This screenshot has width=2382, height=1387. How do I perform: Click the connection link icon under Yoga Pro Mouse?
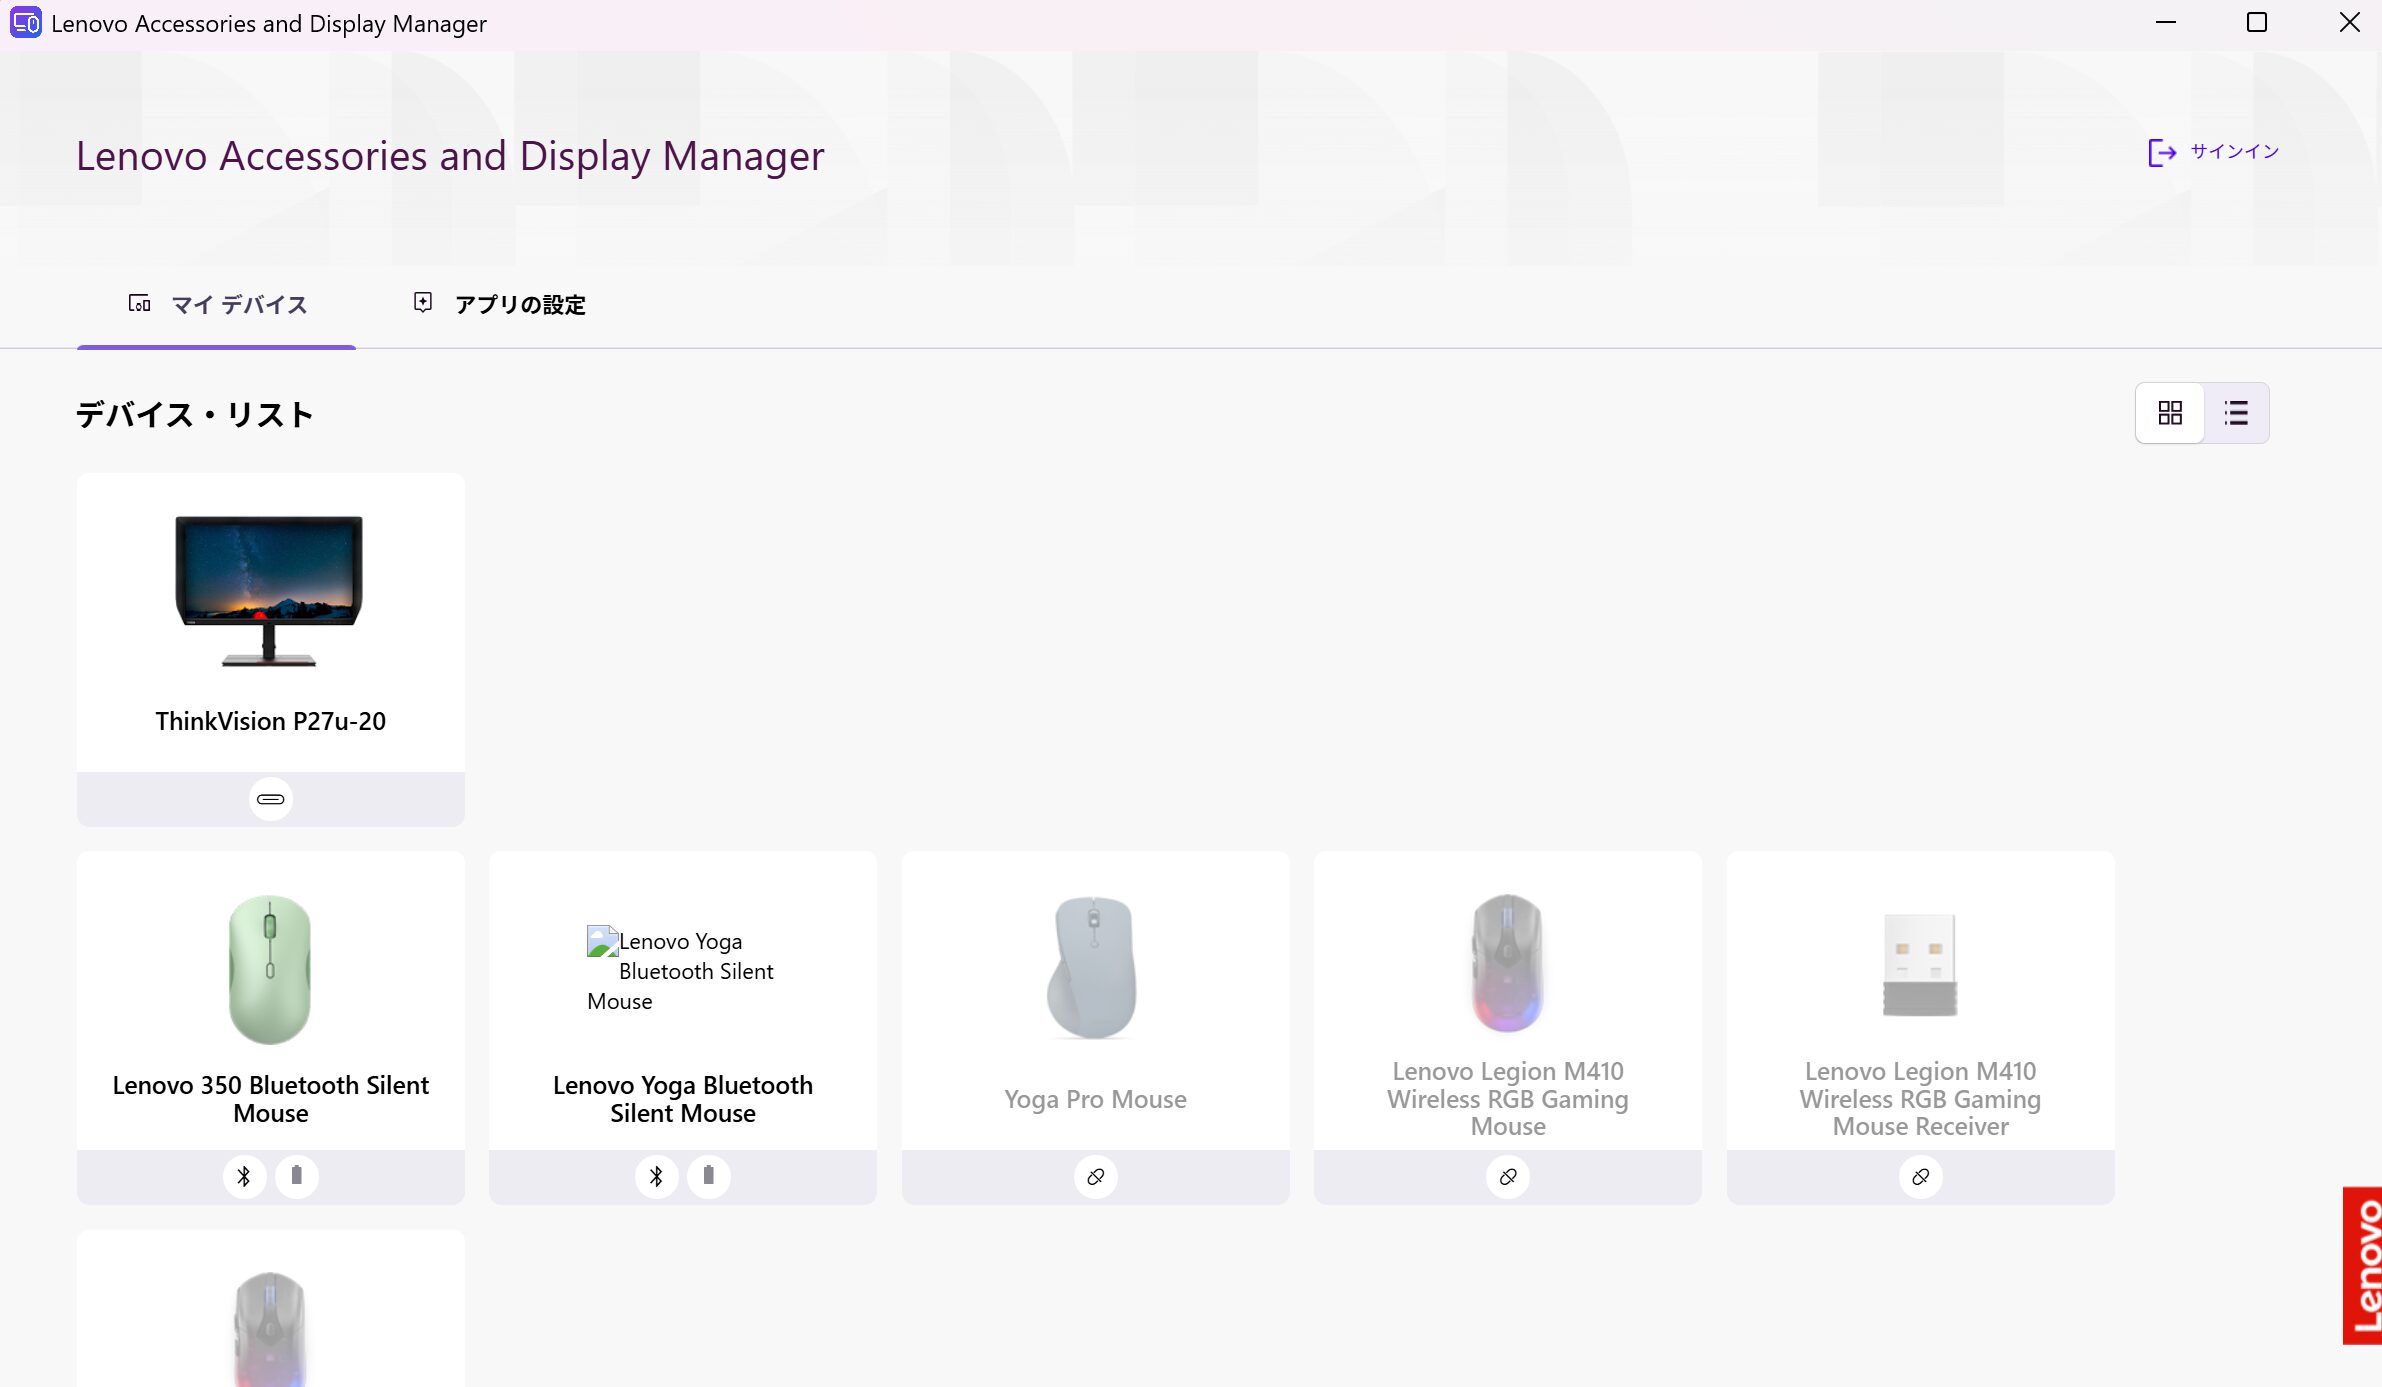click(1095, 1176)
